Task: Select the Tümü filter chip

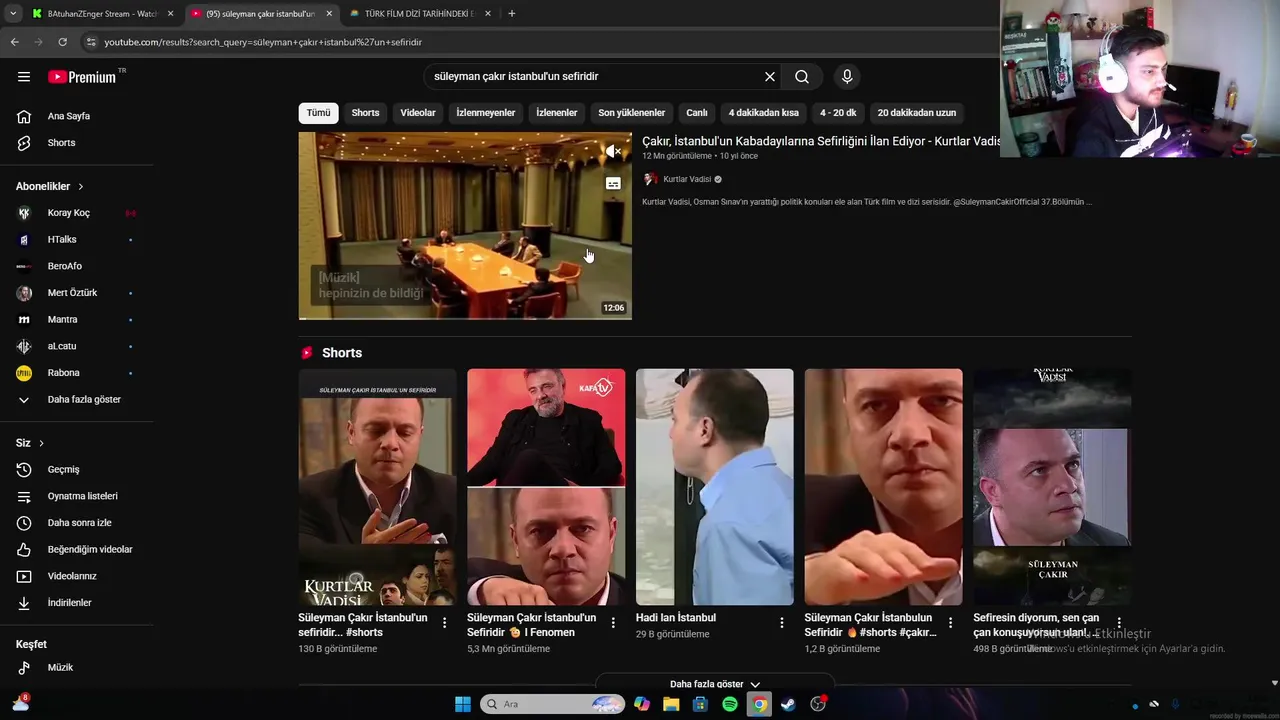Action: (318, 113)
